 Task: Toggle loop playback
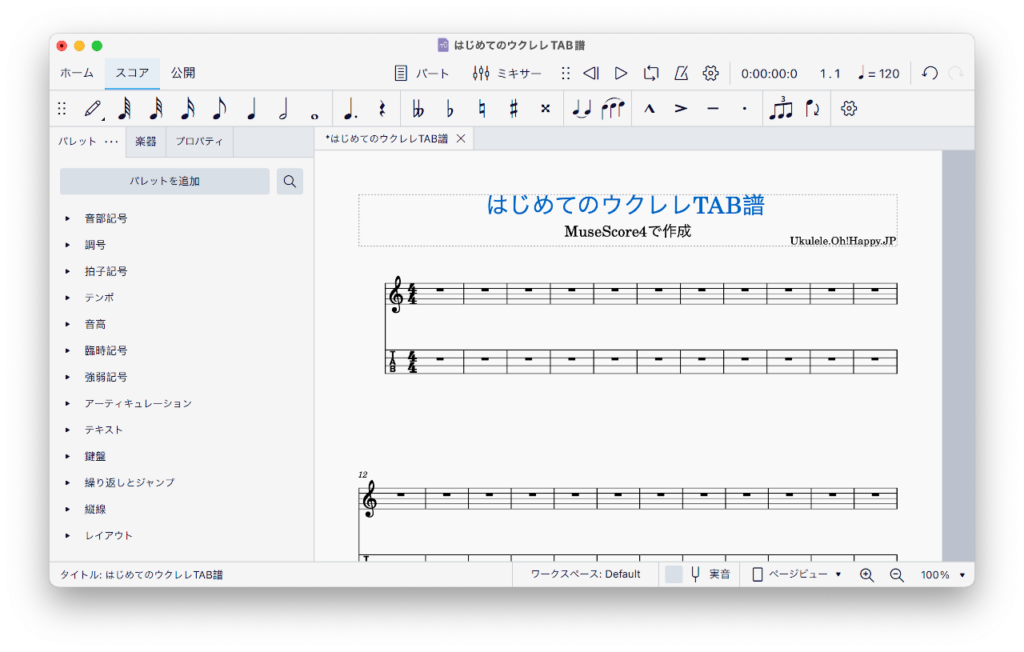[x=651, y=73]
